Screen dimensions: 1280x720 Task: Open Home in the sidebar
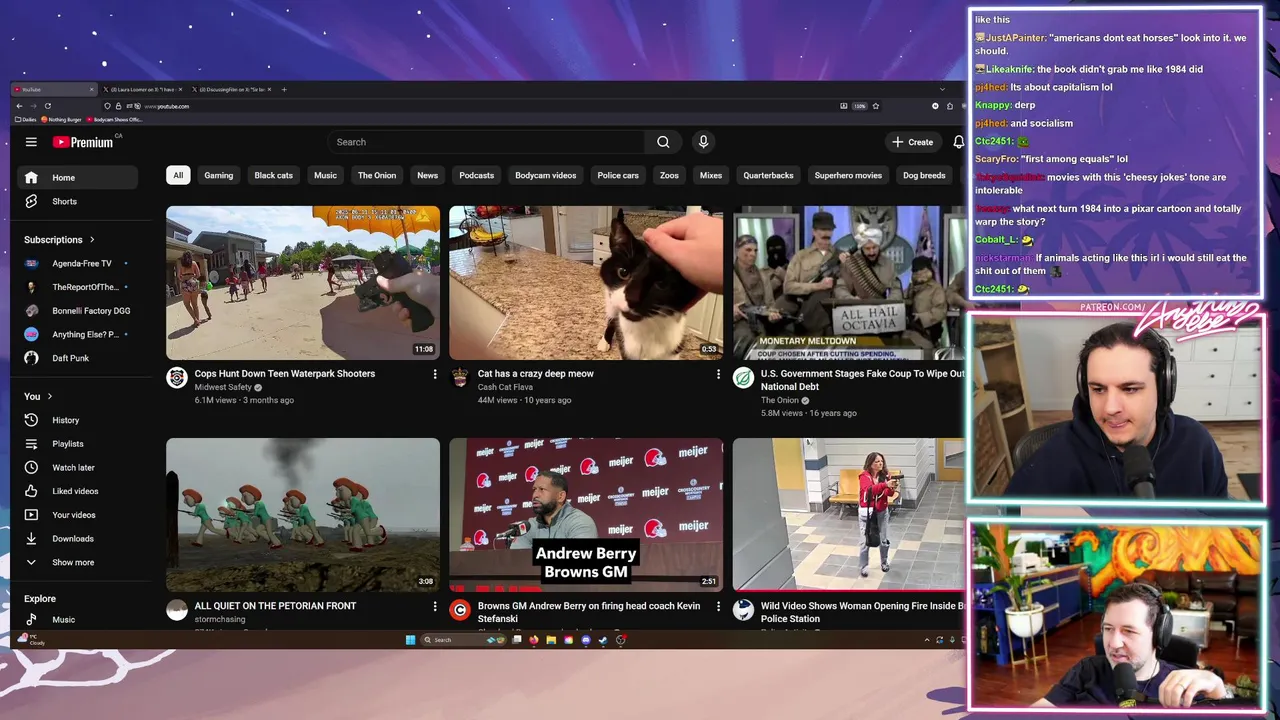78,178
